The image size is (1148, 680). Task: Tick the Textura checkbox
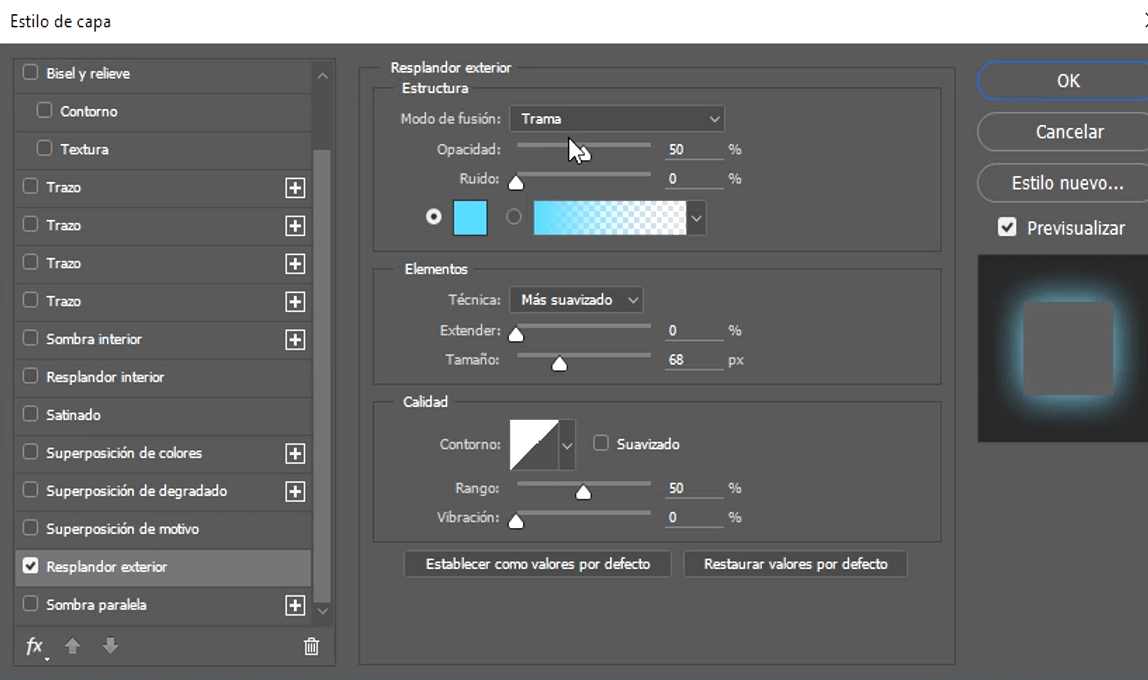point(45,149)
